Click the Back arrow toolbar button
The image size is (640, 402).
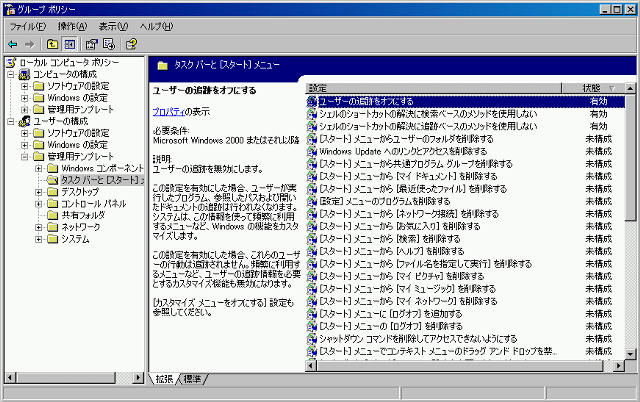point(13,44)
